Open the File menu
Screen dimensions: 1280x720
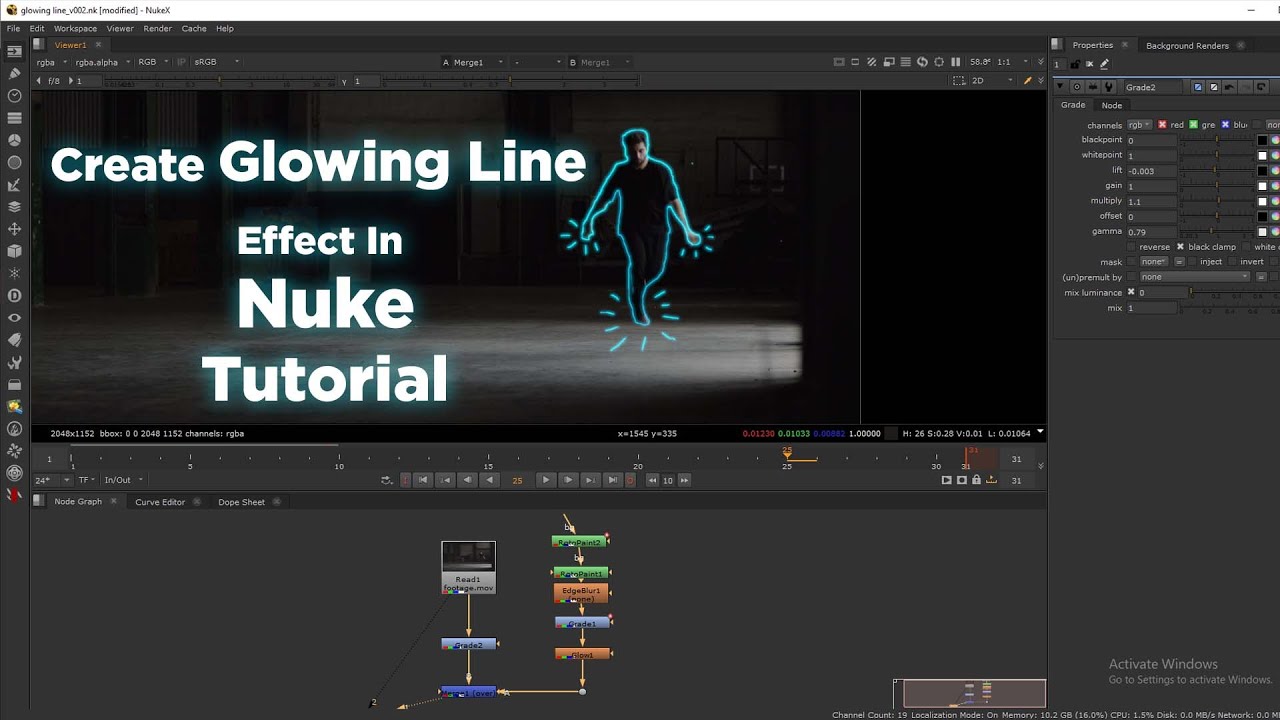pos(13,28)
